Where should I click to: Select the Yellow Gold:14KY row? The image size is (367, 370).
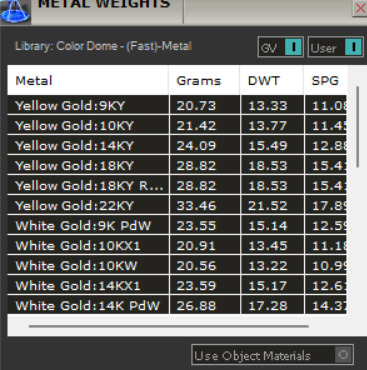click(x=177, y=145)
